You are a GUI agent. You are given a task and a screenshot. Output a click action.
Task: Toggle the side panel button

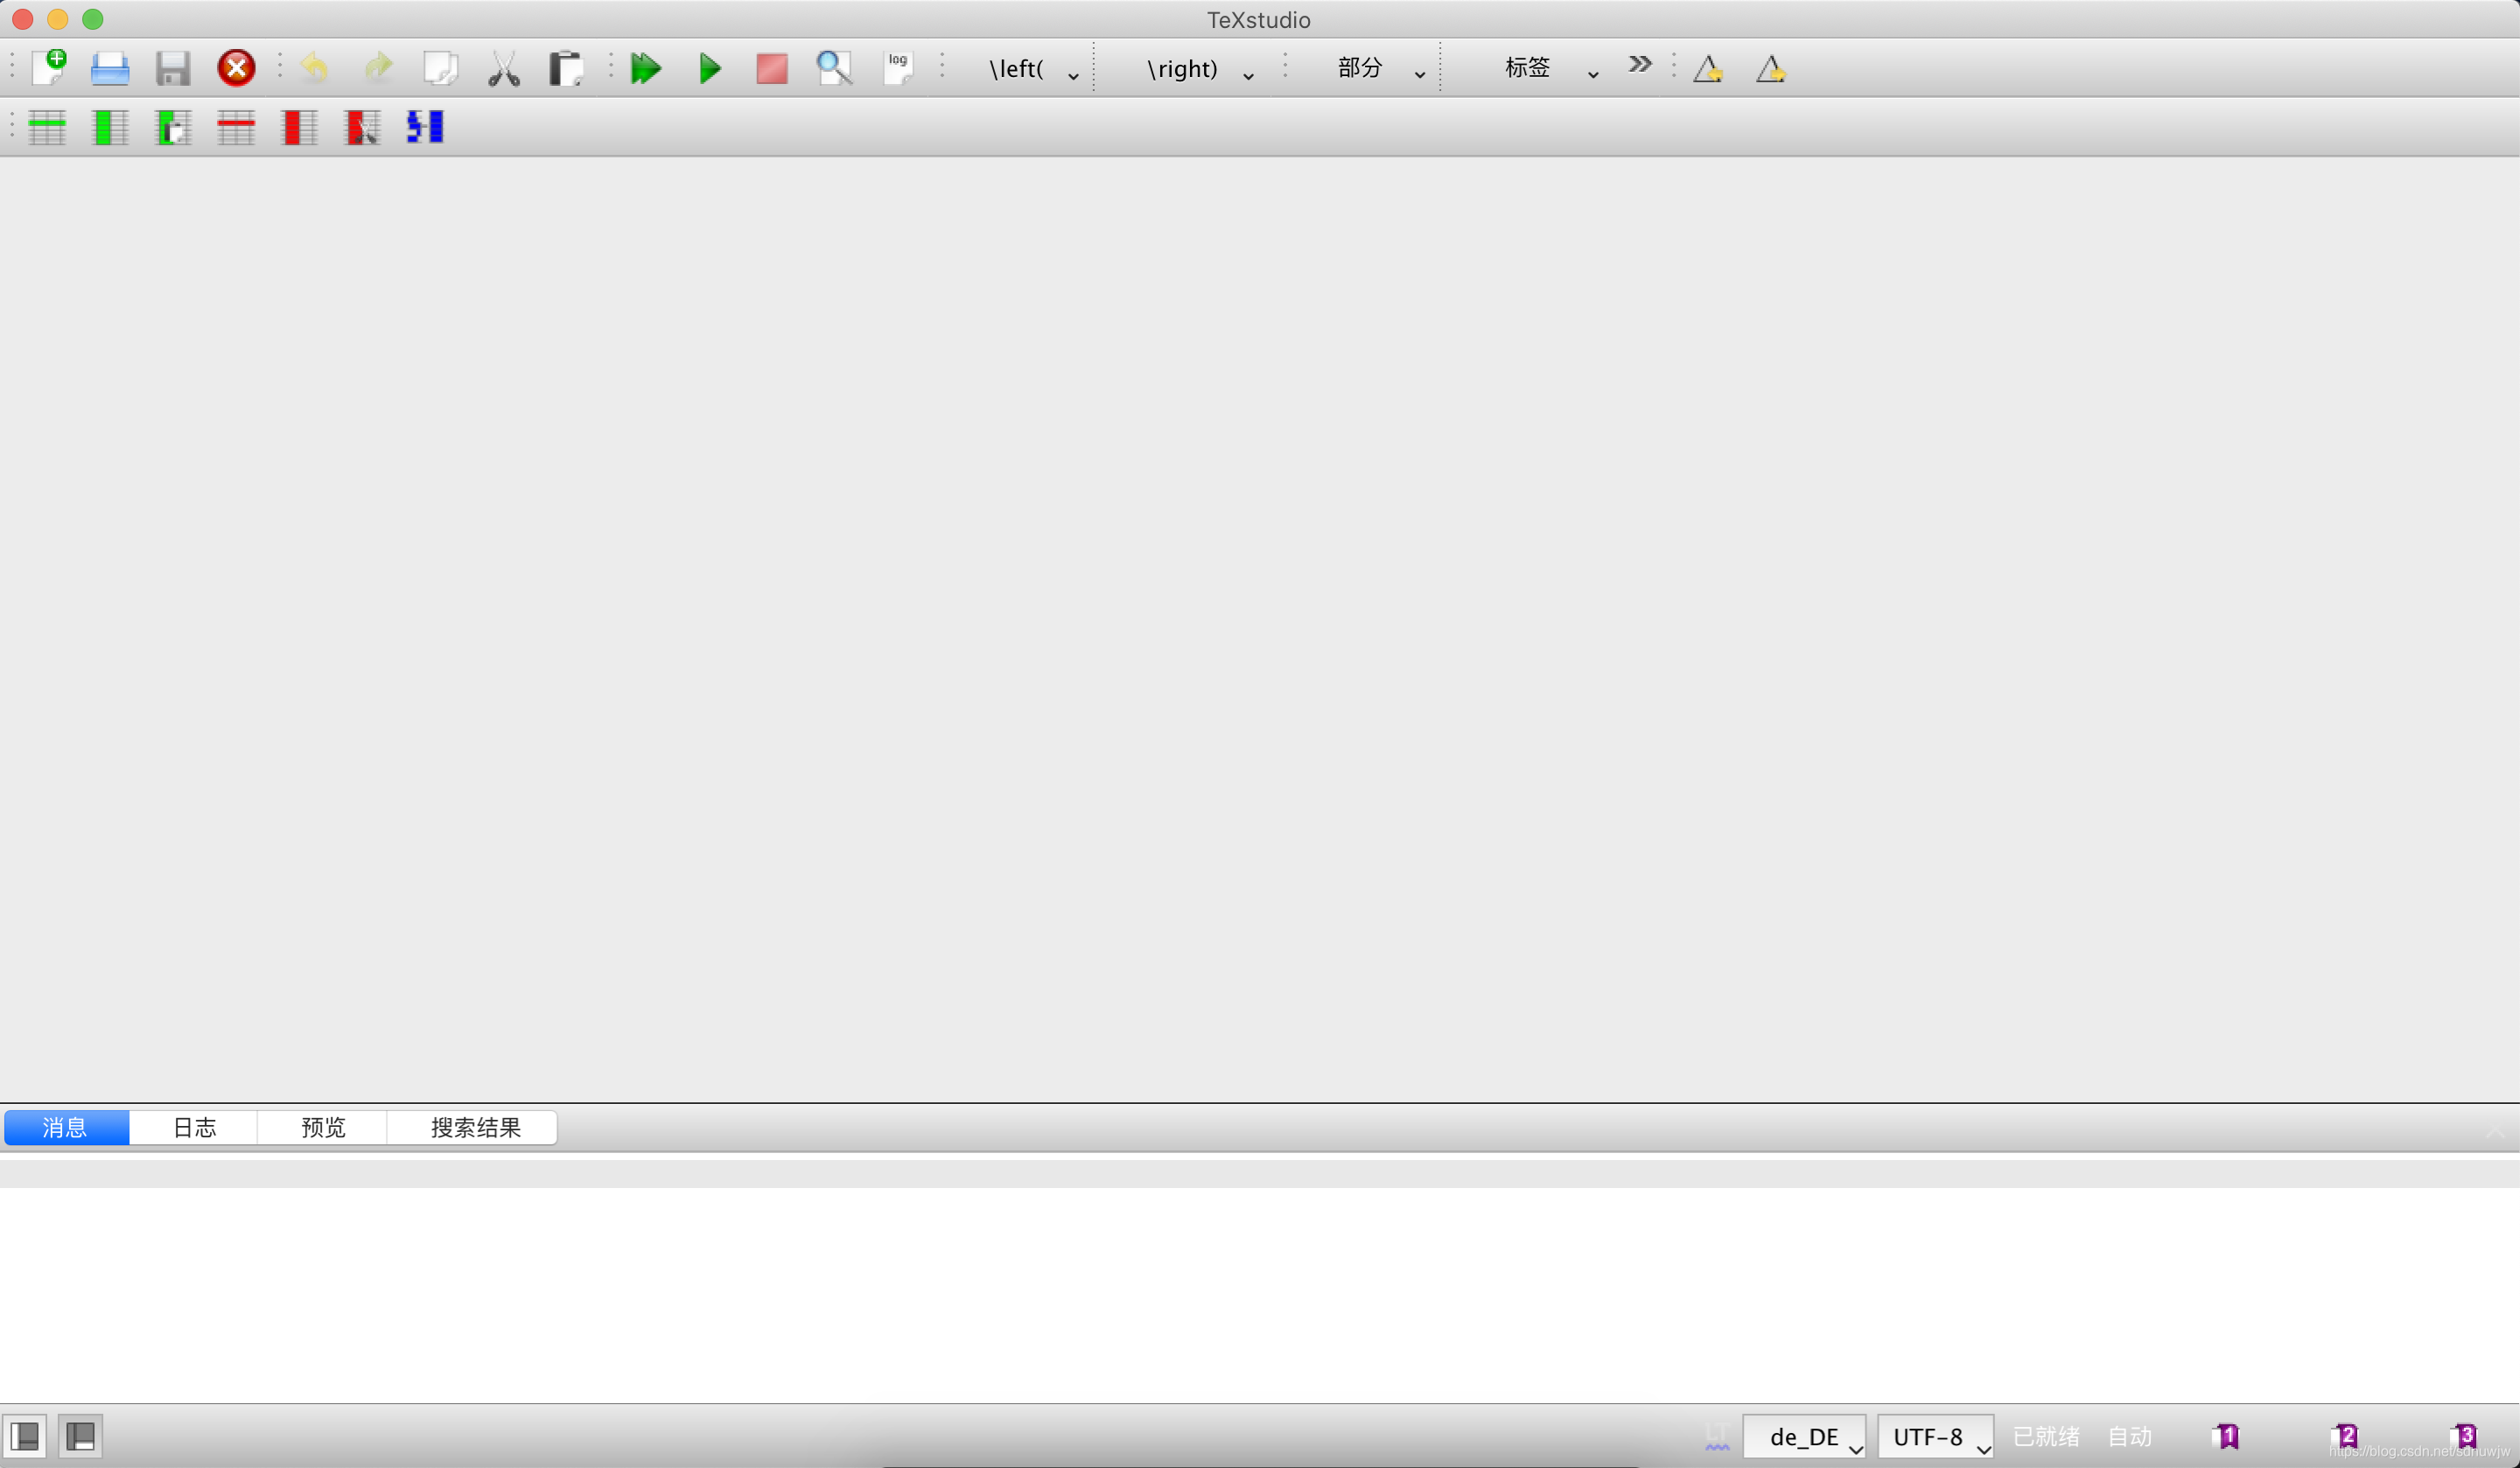click(x=25, y=1436)
